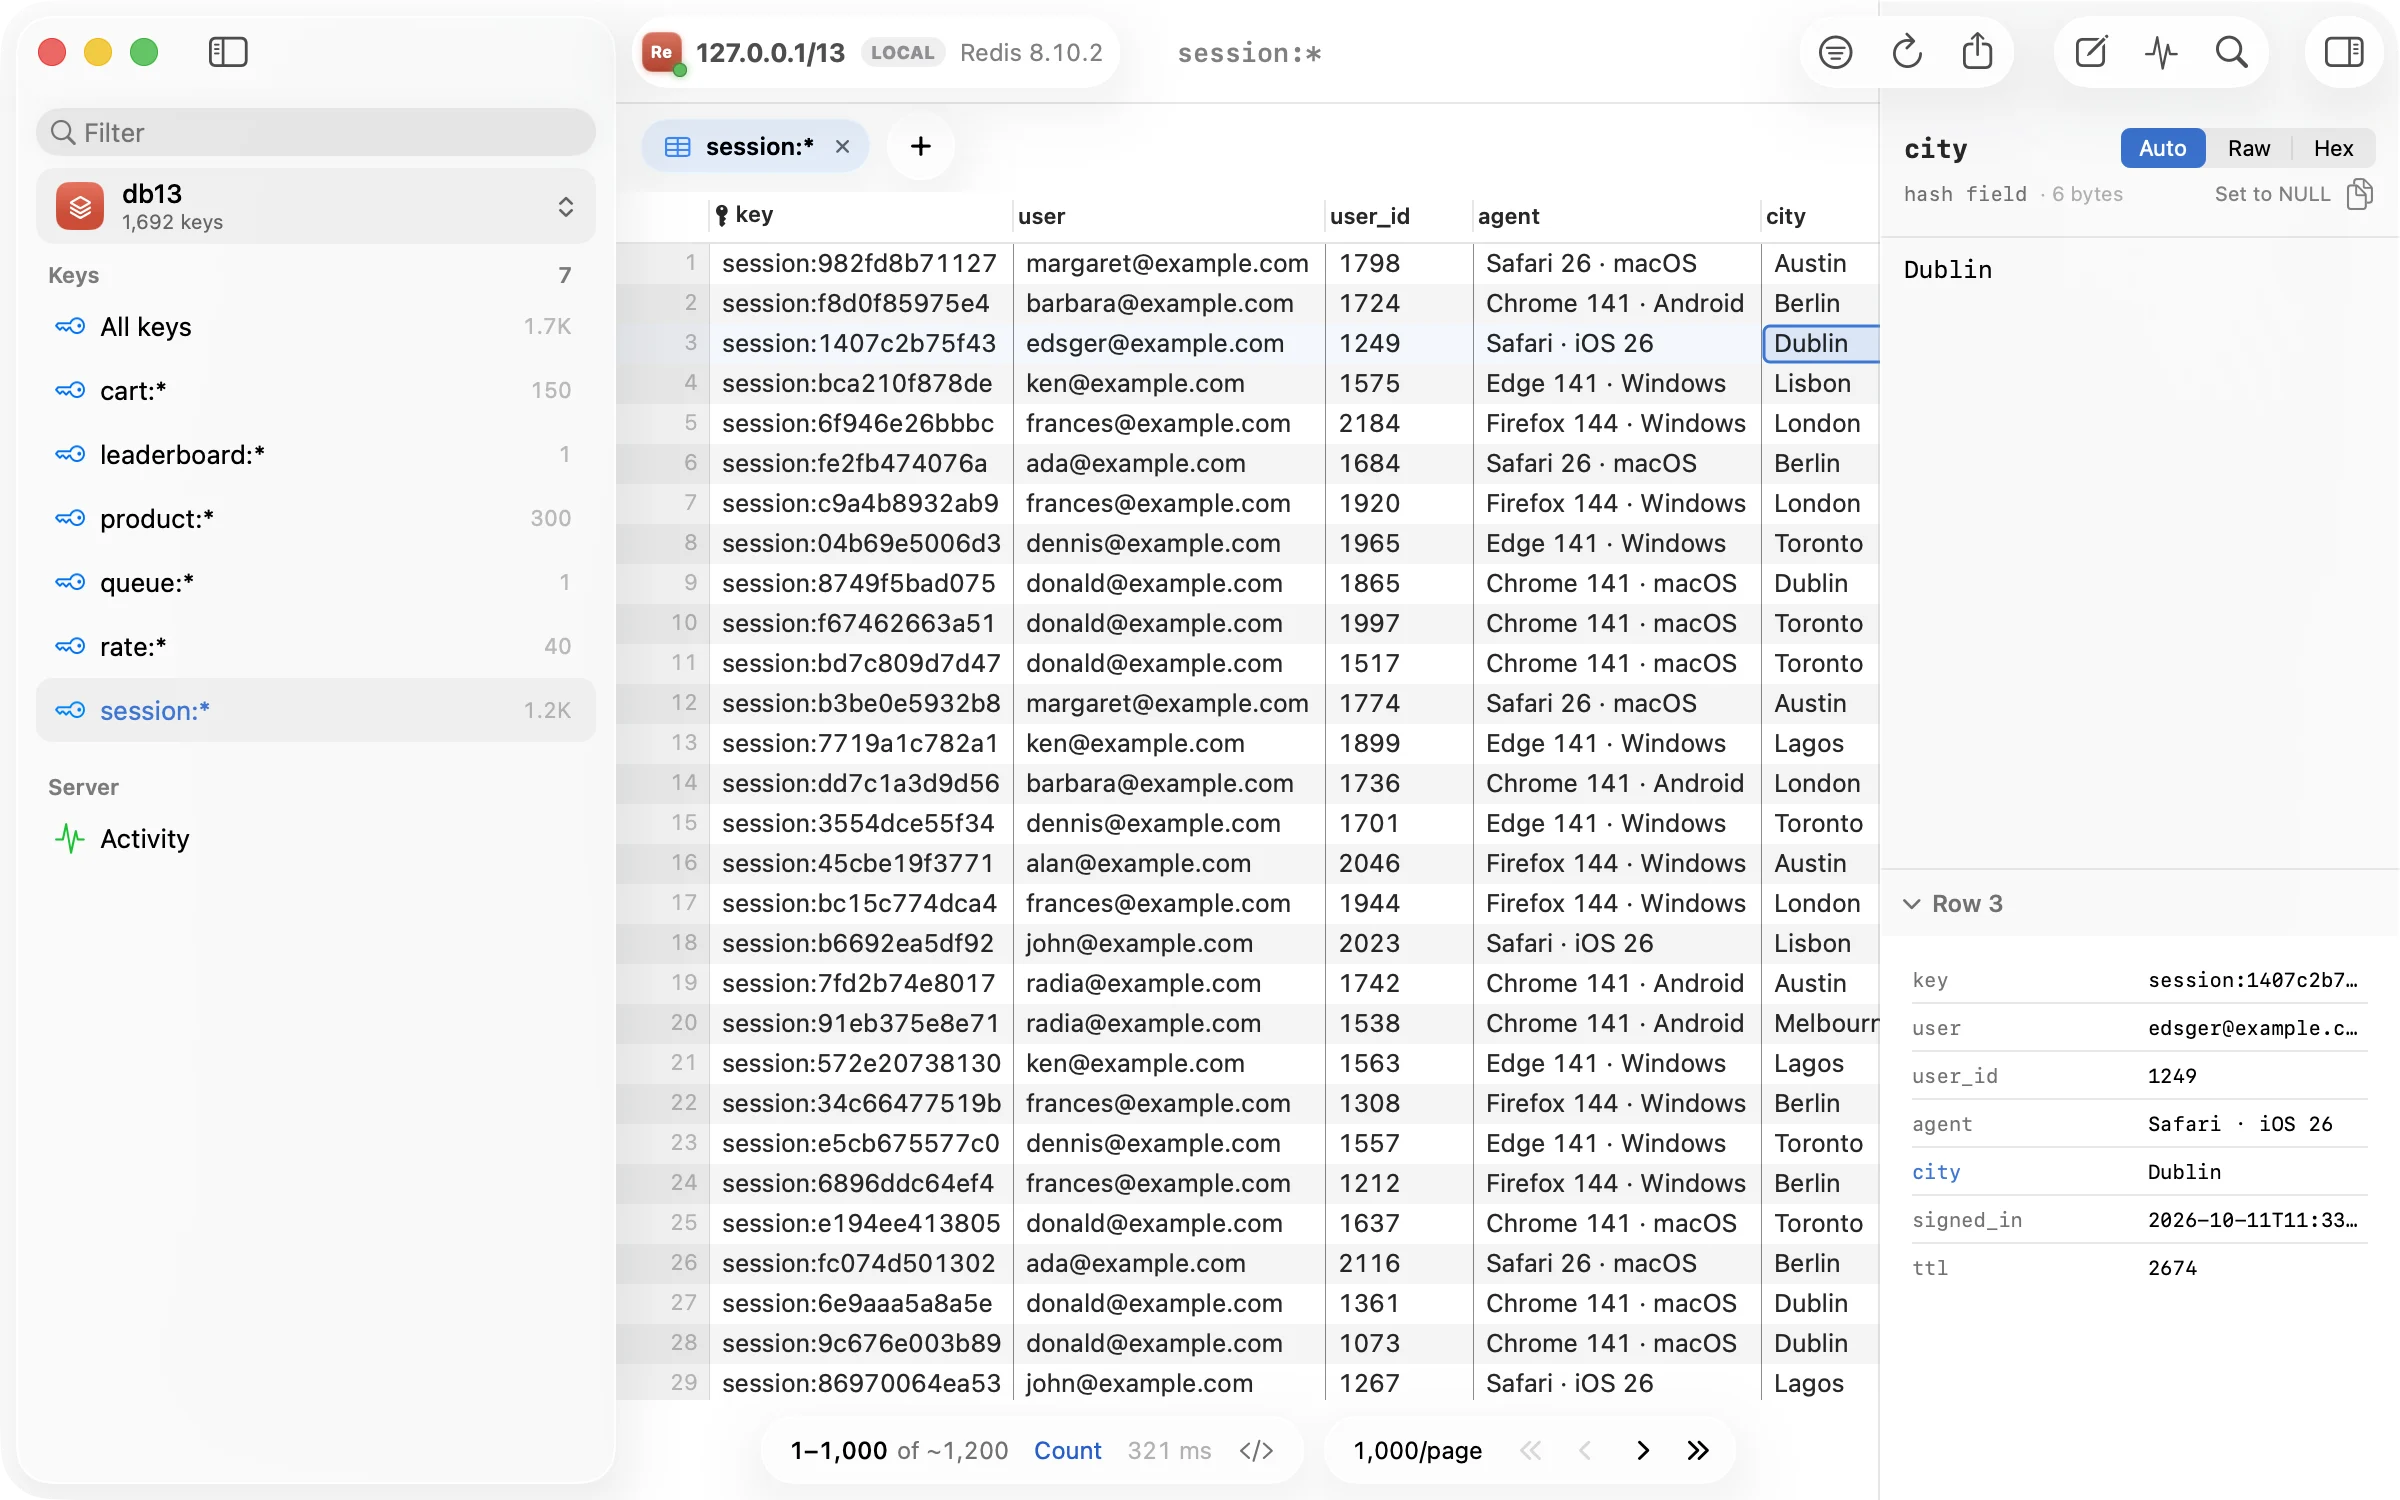Toggle the right inspector panel icon
This screenshot has width=2400, height=1500.
pyautogui.click(x=2344, y=52)
